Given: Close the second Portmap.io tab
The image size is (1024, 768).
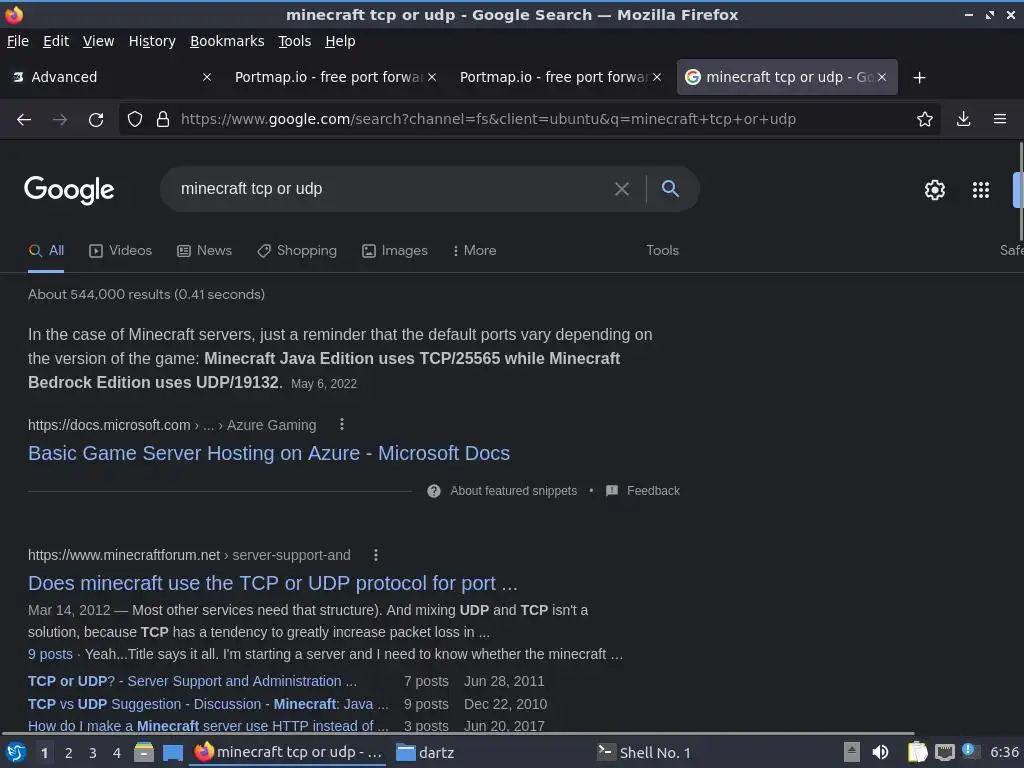Looking at the screenshot, I should (657, 77).
